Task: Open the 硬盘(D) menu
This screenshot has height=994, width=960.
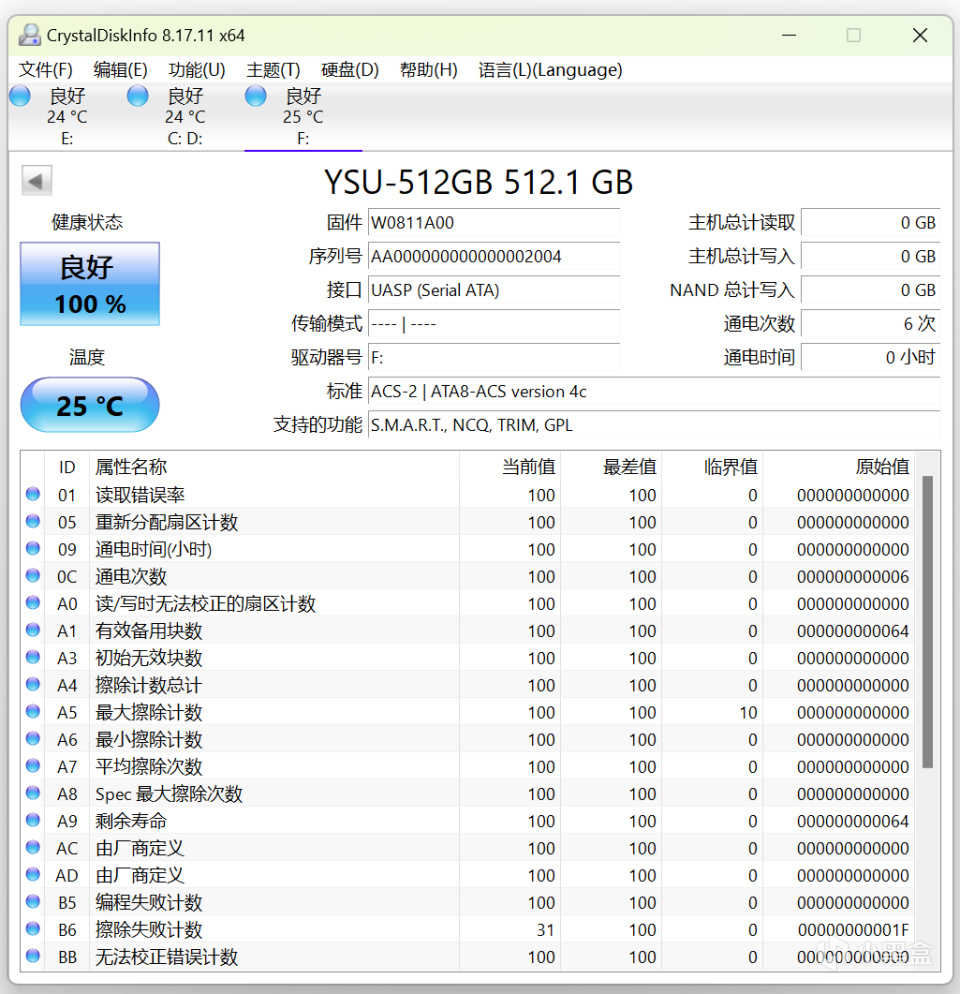Action: pos(350,70)
